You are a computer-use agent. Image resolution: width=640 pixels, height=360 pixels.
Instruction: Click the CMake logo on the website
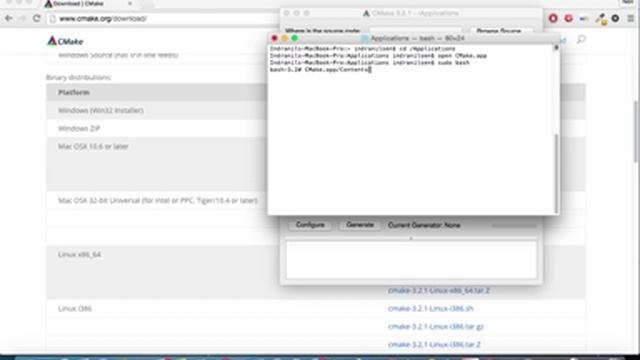click(65, 41)
